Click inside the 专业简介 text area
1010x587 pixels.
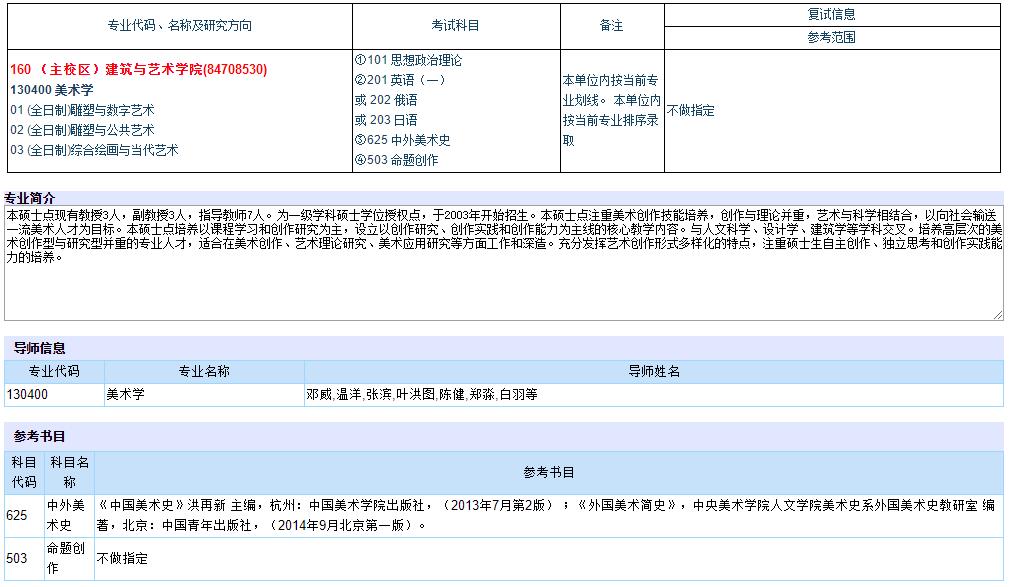coord(500,290)
